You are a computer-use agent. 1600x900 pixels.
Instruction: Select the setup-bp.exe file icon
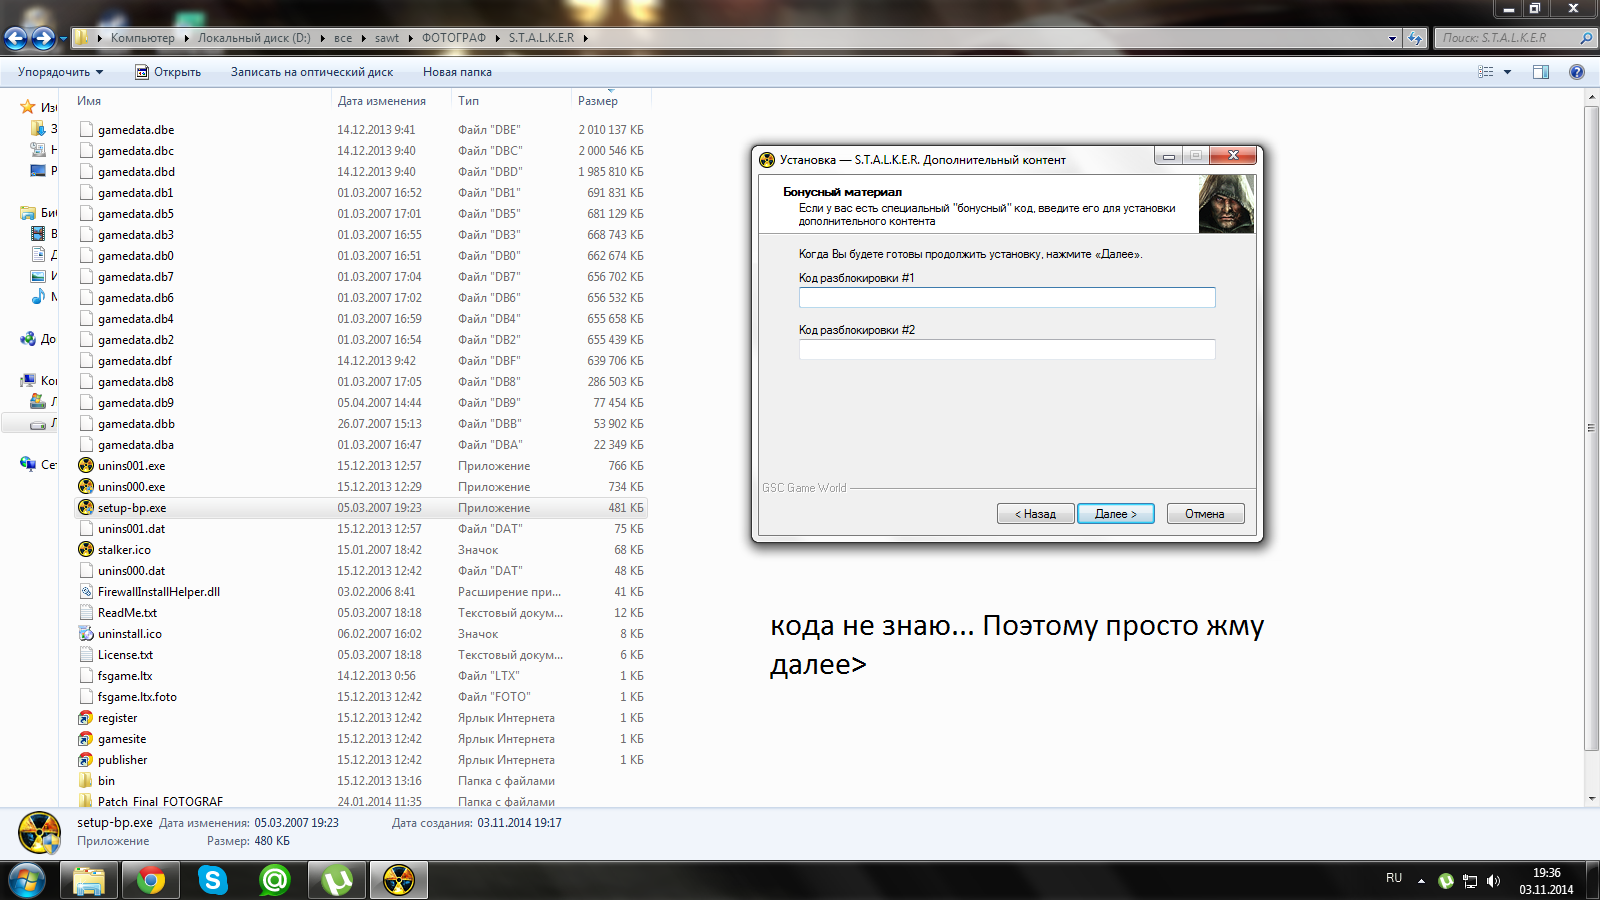[86, 508]
